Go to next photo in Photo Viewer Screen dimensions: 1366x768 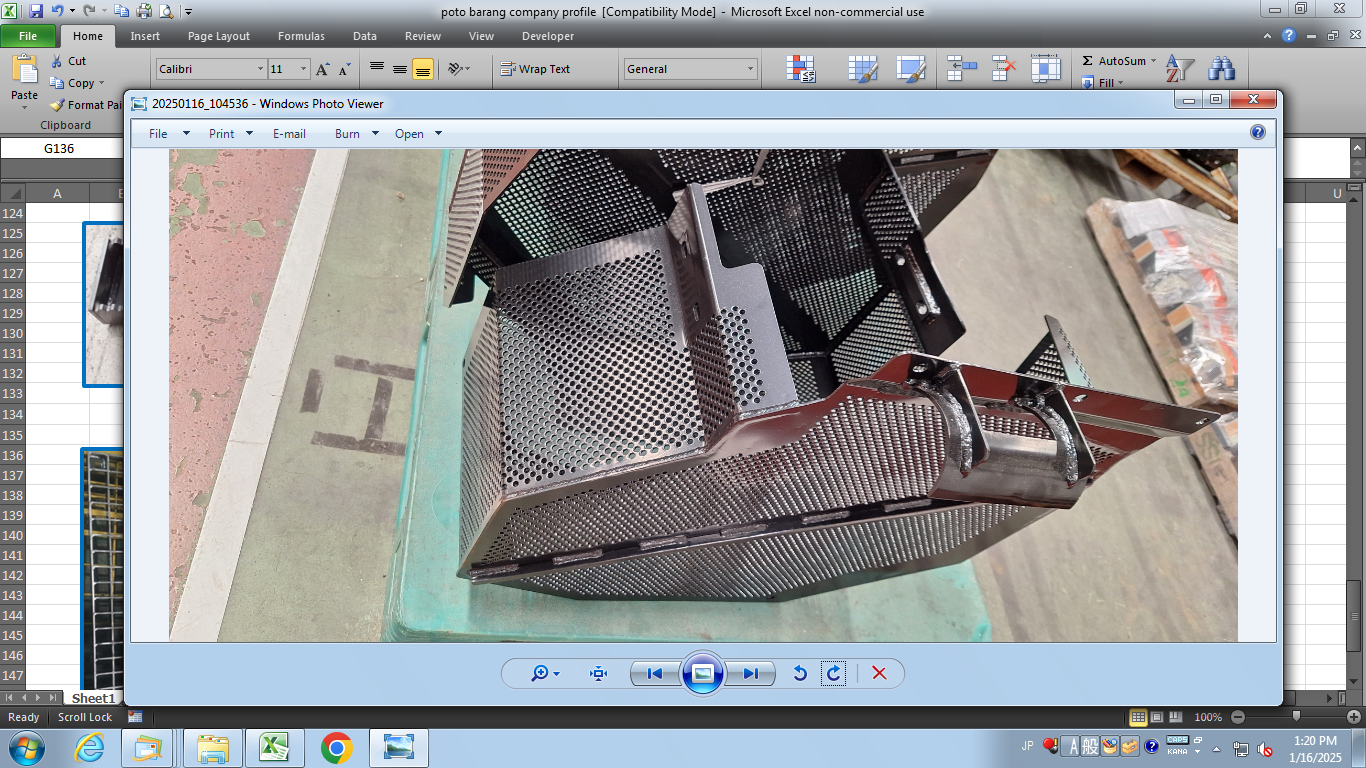(750, 674)
